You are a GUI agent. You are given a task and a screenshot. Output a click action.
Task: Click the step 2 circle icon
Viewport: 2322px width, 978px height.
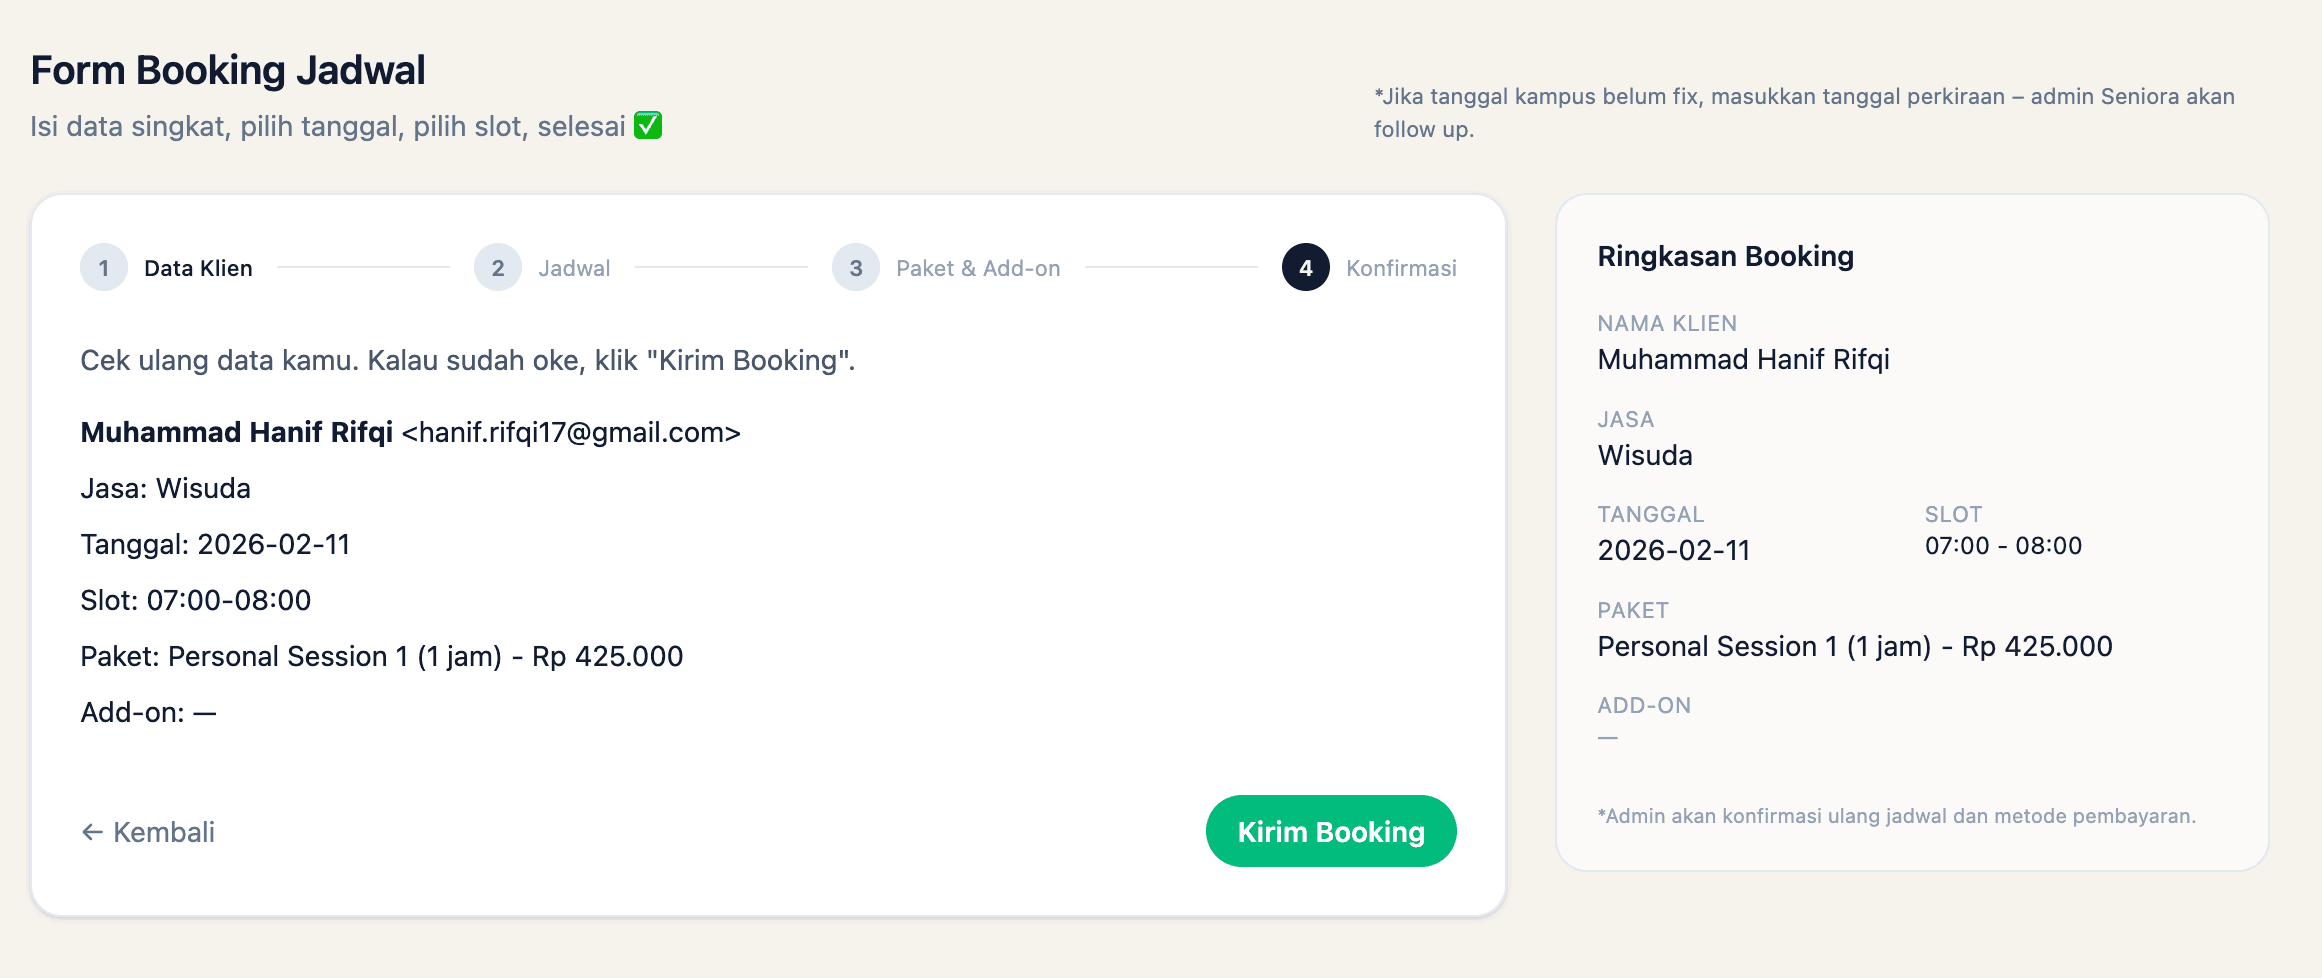click(498, 268)
